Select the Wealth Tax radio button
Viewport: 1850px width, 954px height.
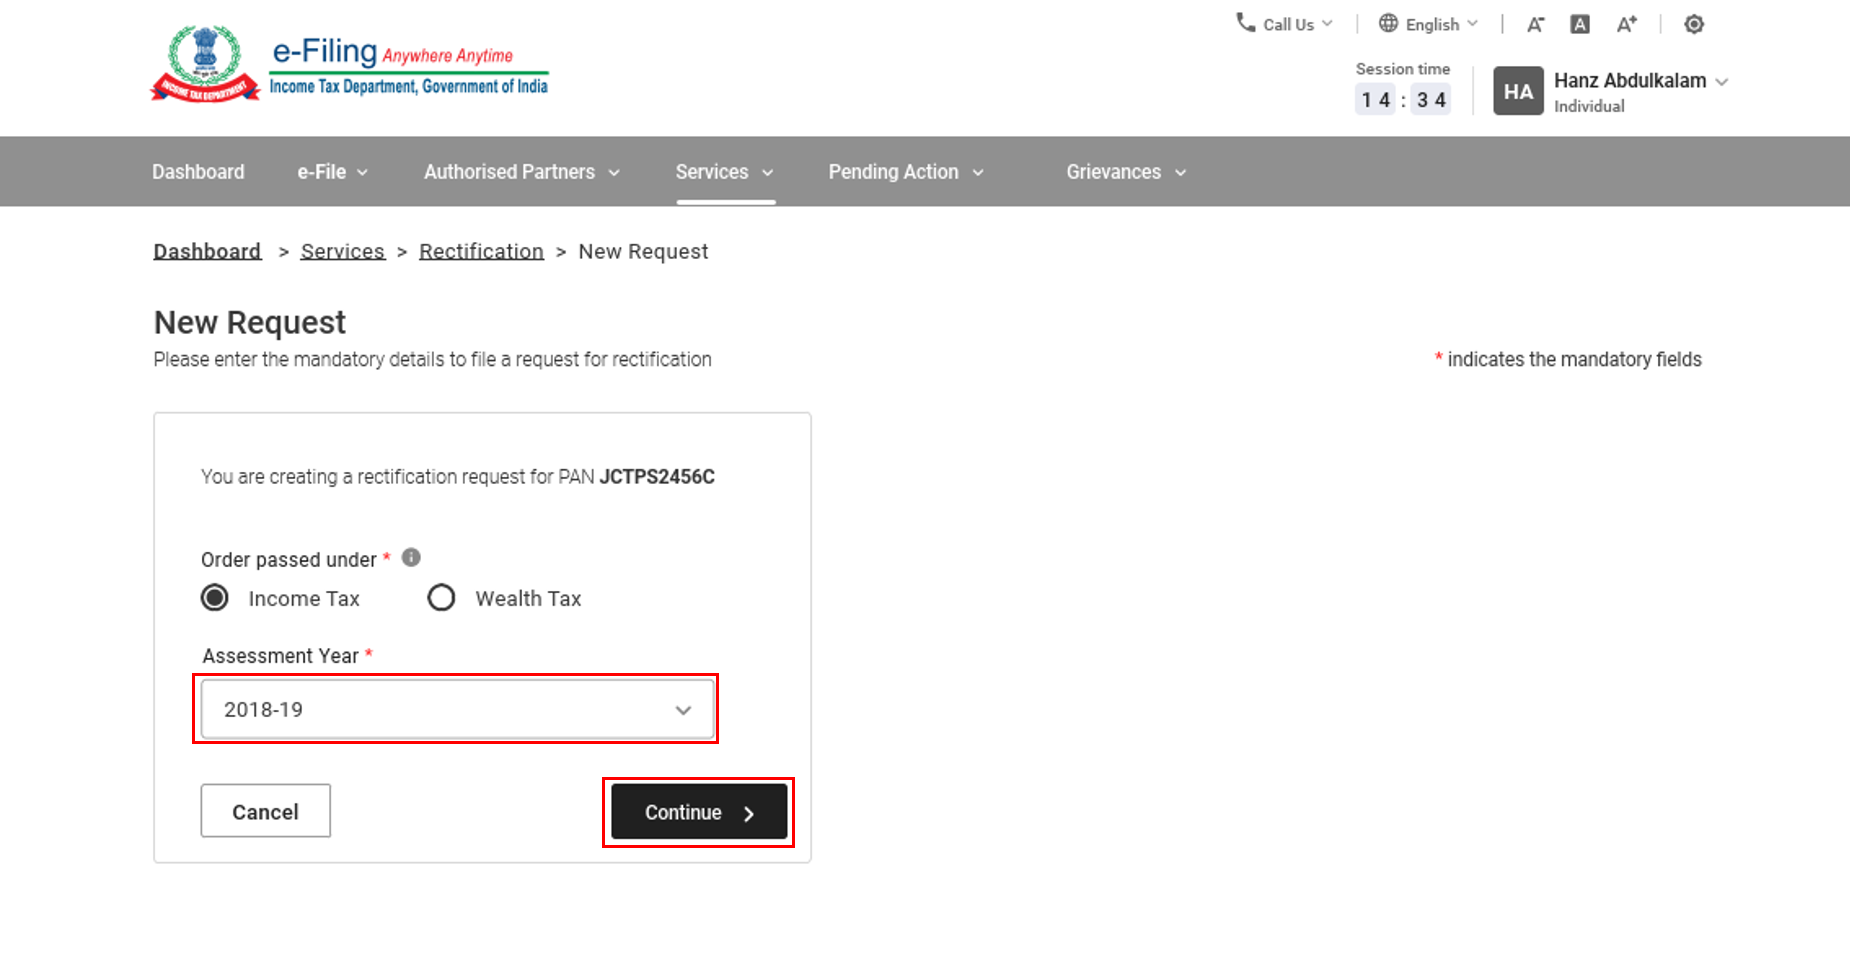pos(441,598)
